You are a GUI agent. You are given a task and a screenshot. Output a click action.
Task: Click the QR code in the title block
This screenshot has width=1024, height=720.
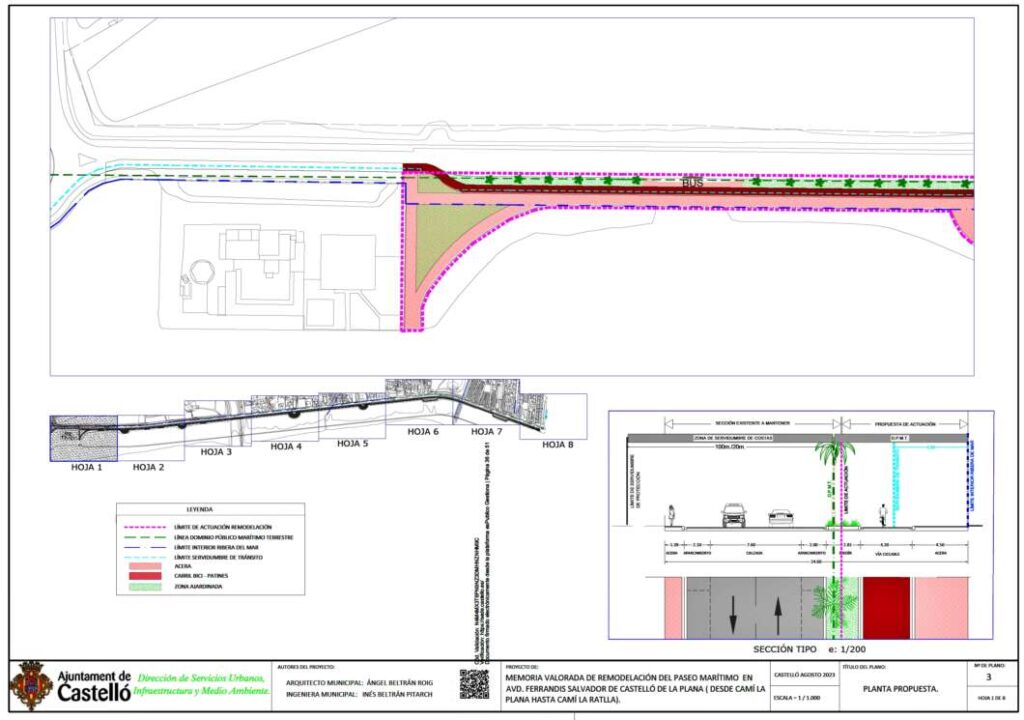point(475,683)
